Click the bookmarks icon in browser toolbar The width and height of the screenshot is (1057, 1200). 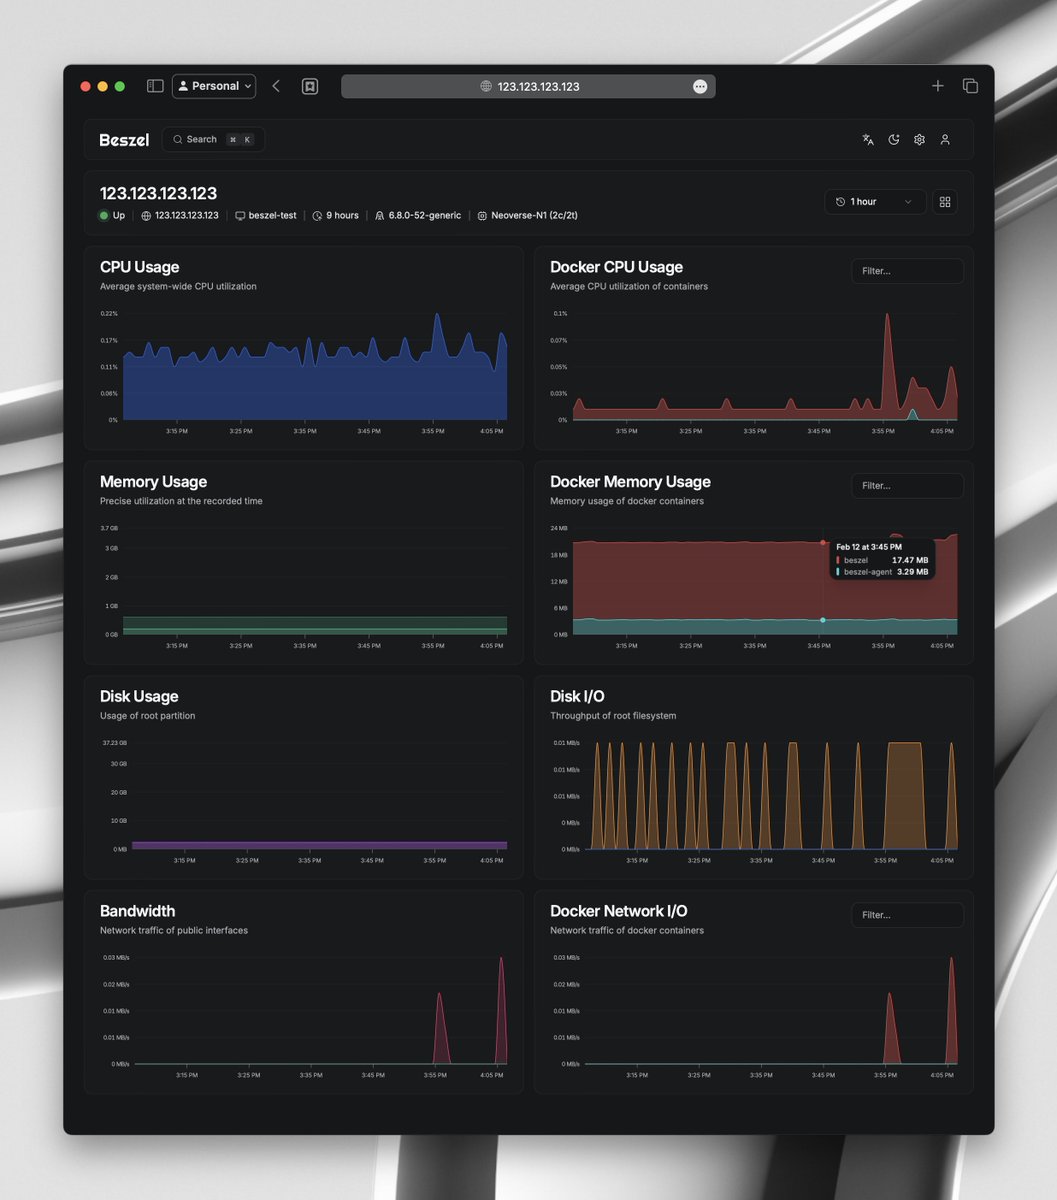[x=310, y=86]
